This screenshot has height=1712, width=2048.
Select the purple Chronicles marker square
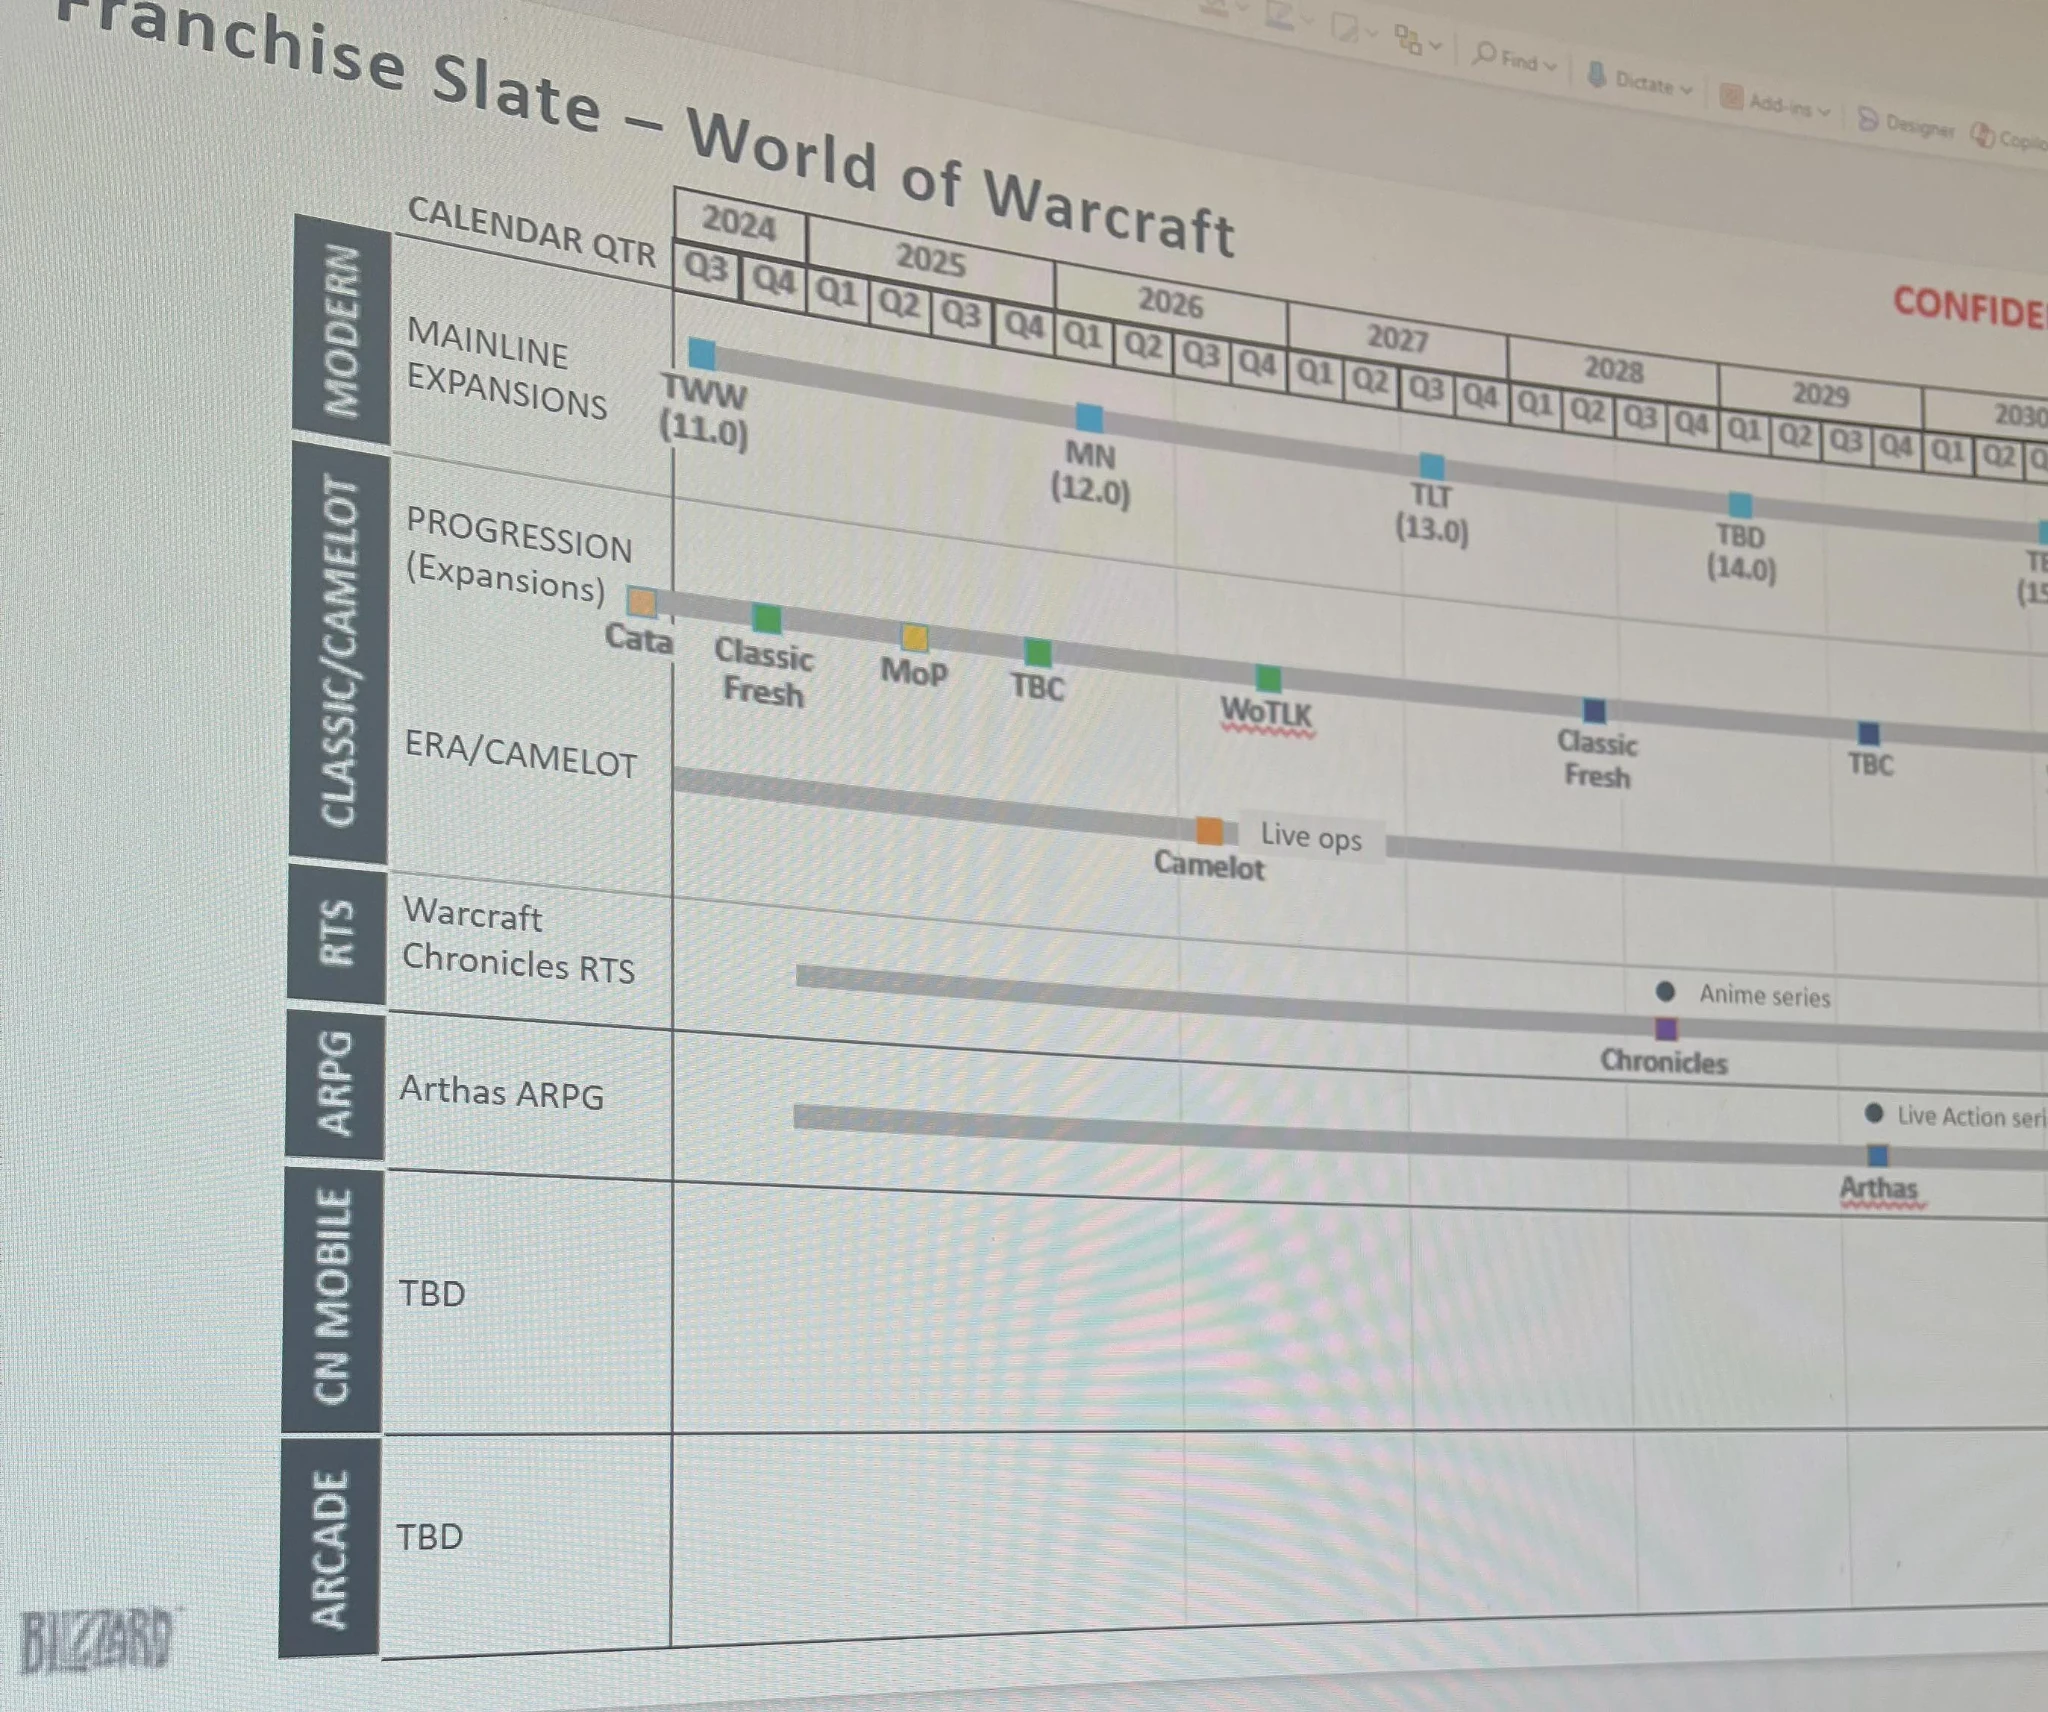click(1666, 1028)
